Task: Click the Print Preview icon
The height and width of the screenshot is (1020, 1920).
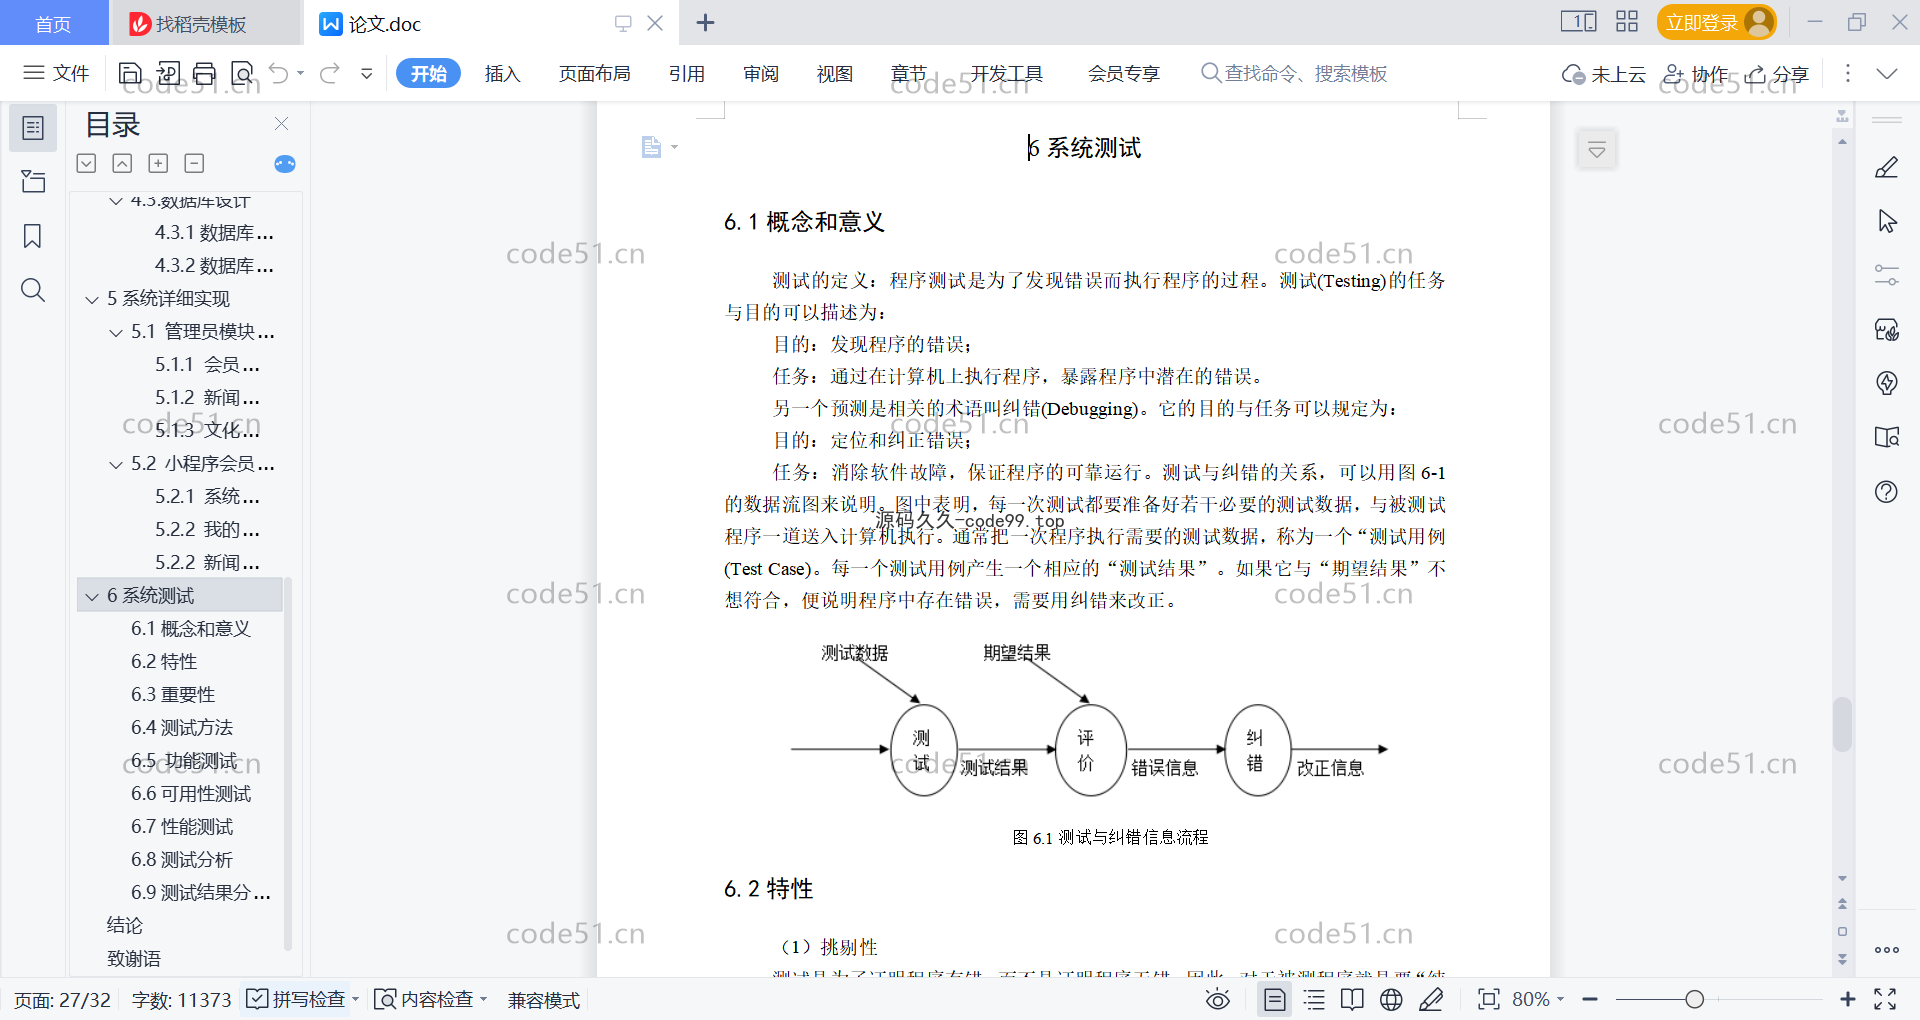Action: 242,73
